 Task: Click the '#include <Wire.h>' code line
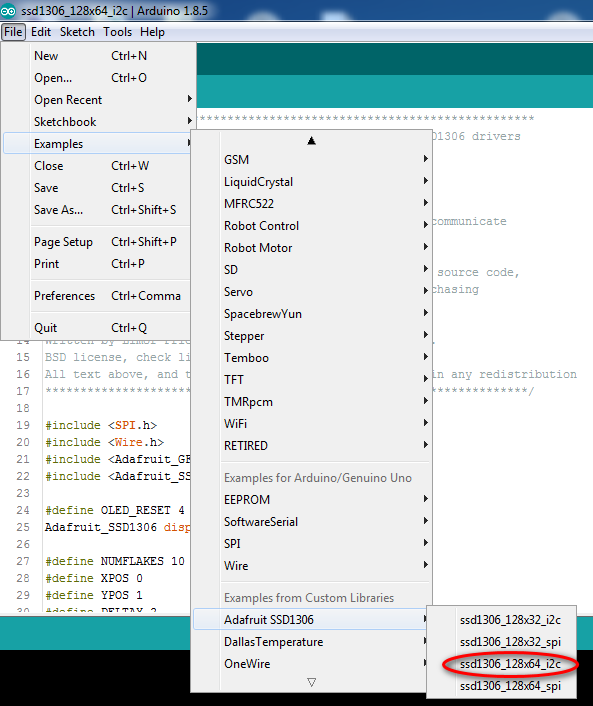point(104,443)
